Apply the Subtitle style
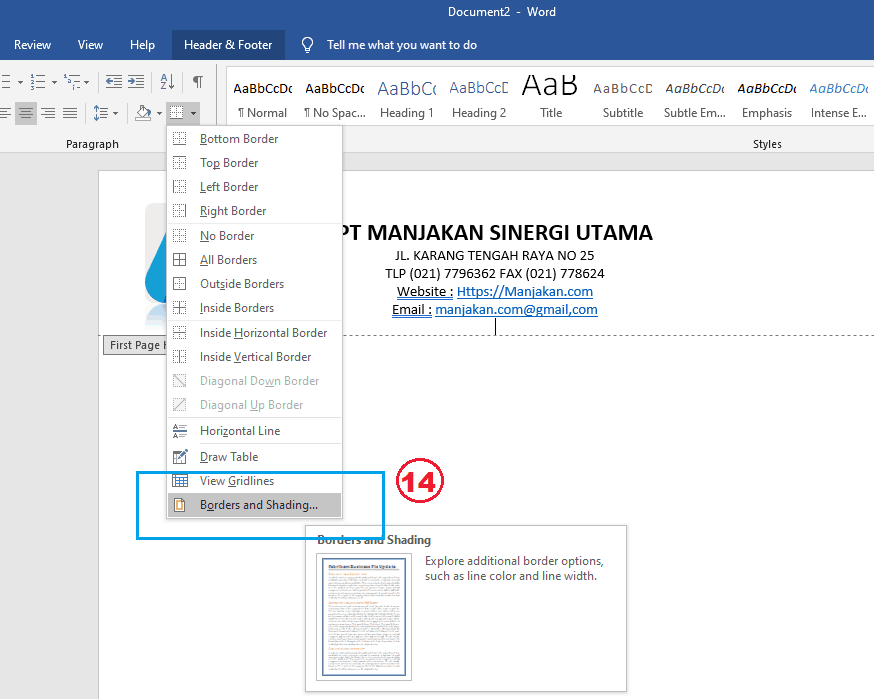The image size is (874, 699). click(x=623, y=100)
